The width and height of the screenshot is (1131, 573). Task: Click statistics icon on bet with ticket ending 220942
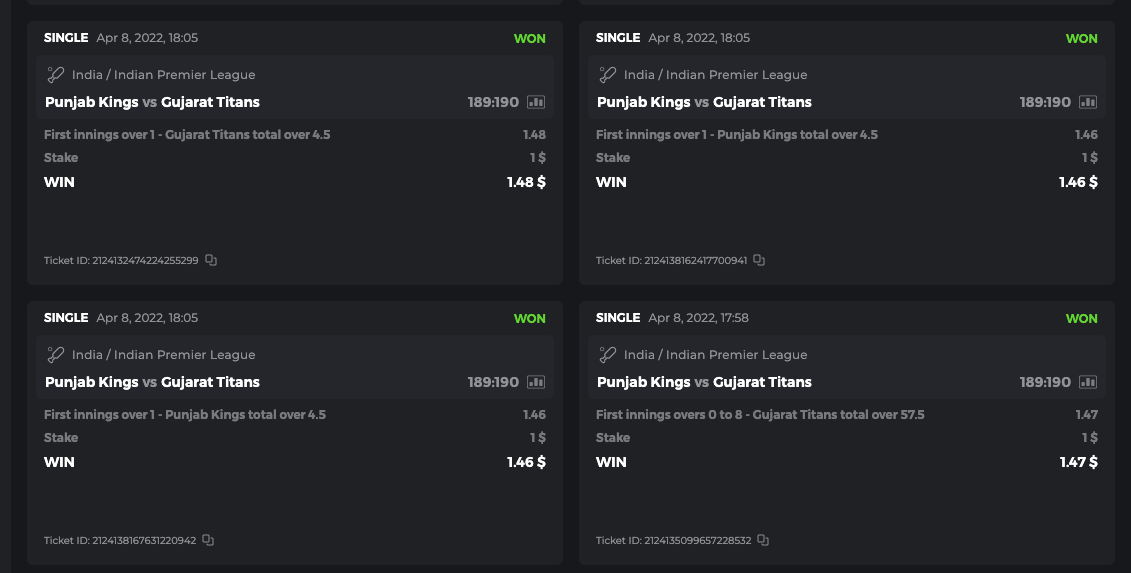pyautogui.click(x=536, y=382)
